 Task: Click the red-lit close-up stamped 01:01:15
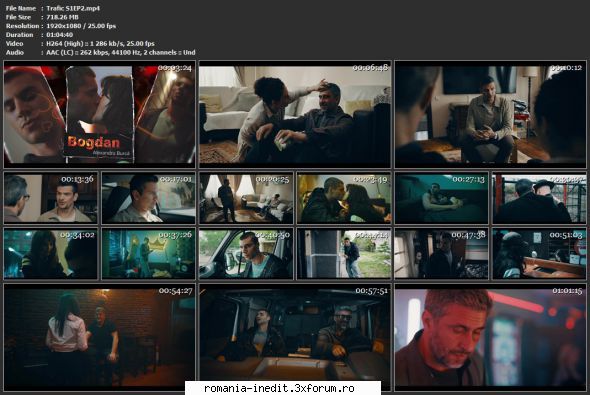(x=490, y=337)
